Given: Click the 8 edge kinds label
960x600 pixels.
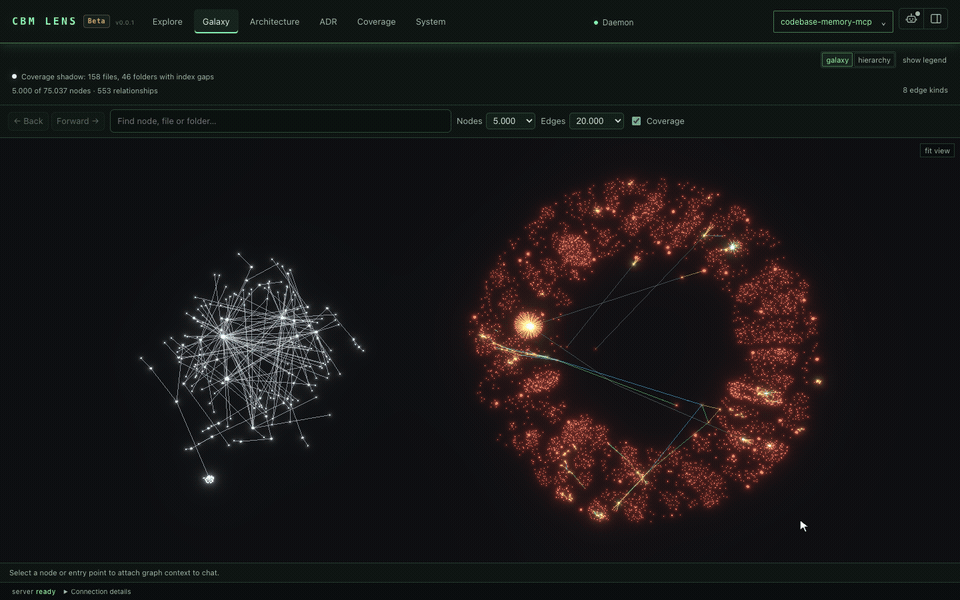Looking at the screenshot, I should (924, 90).
